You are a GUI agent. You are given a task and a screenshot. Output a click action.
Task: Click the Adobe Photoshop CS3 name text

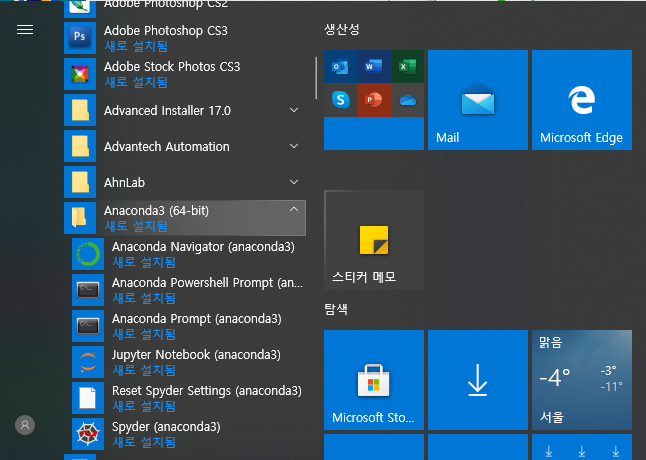click(166, 31)
